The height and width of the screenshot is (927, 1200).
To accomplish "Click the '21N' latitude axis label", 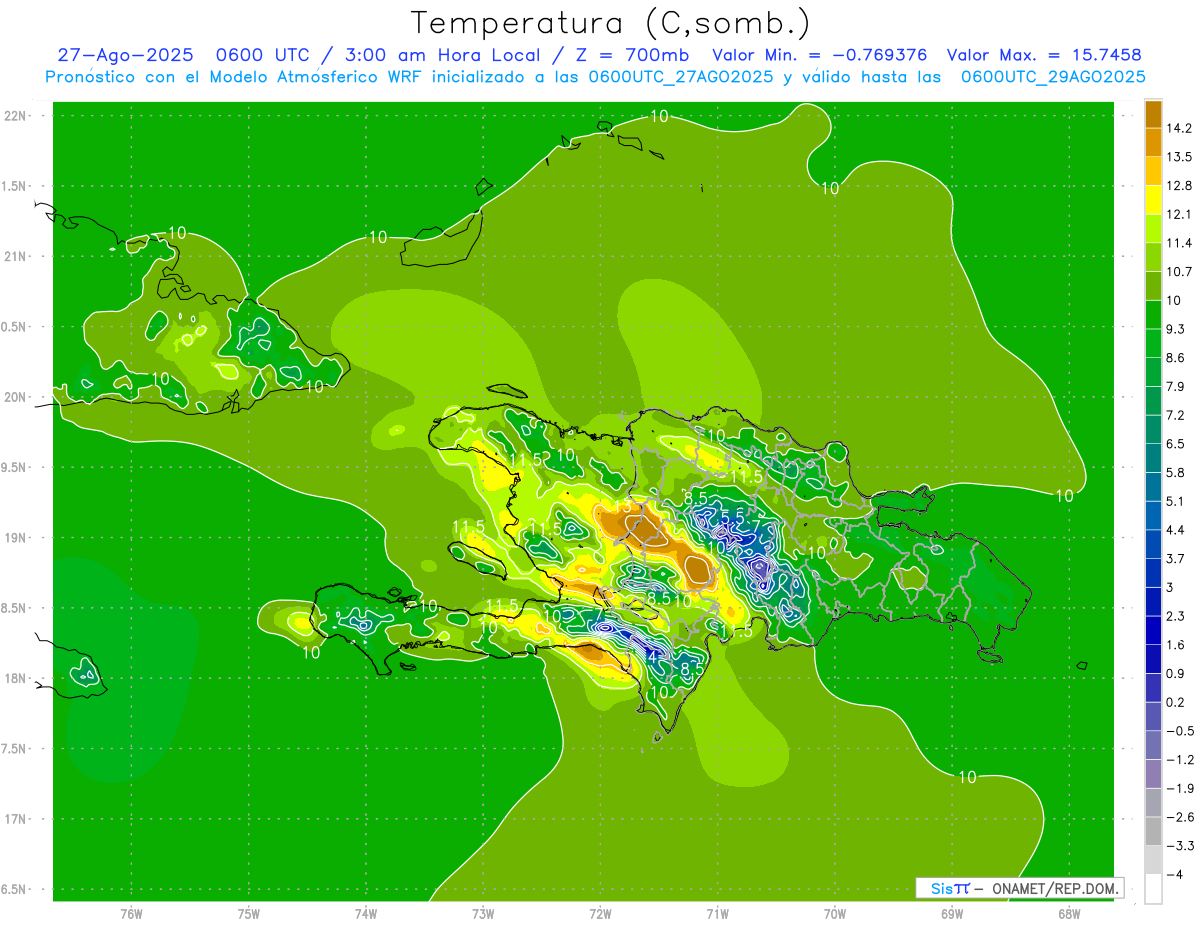I will [15, 257].
